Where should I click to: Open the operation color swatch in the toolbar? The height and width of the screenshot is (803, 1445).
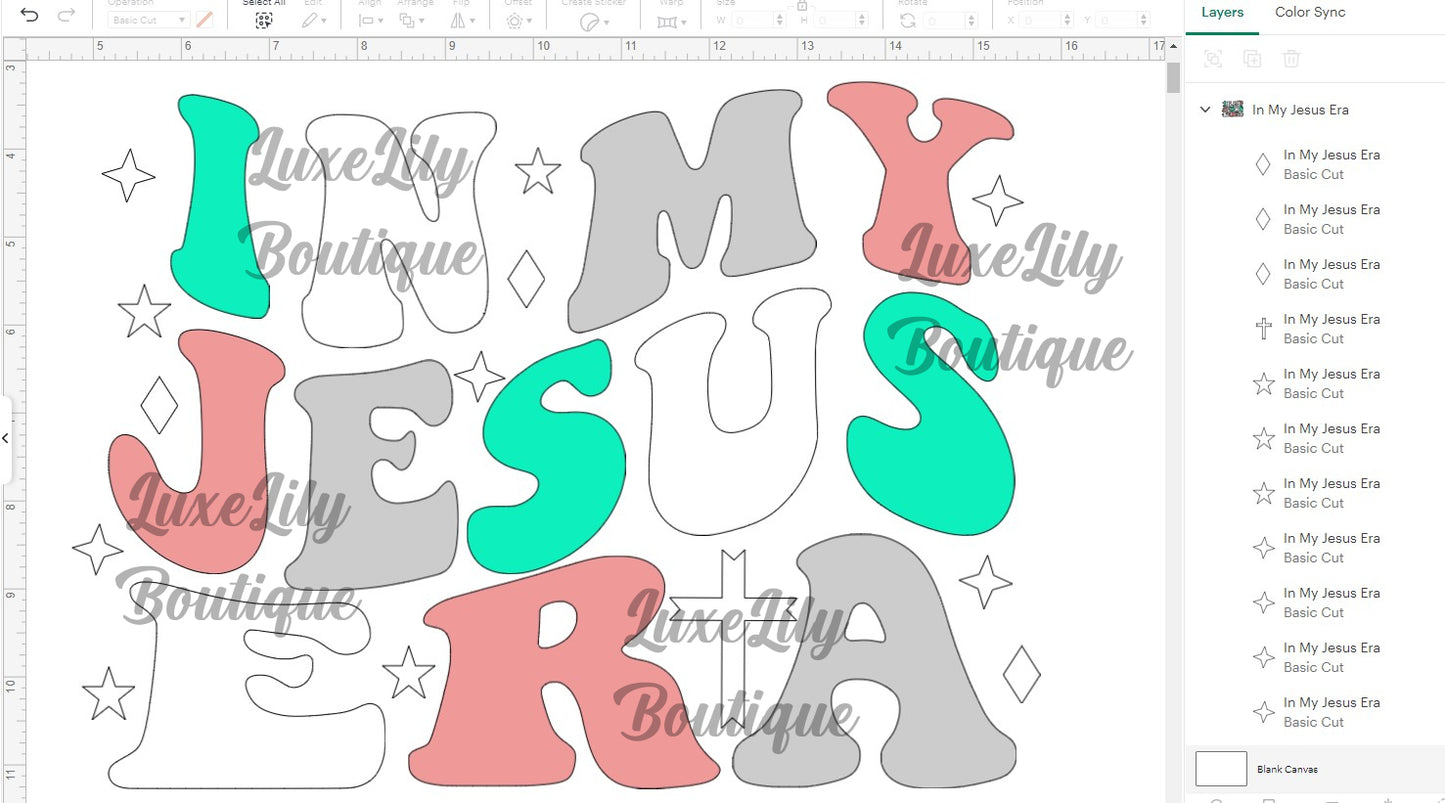[204, 20]
